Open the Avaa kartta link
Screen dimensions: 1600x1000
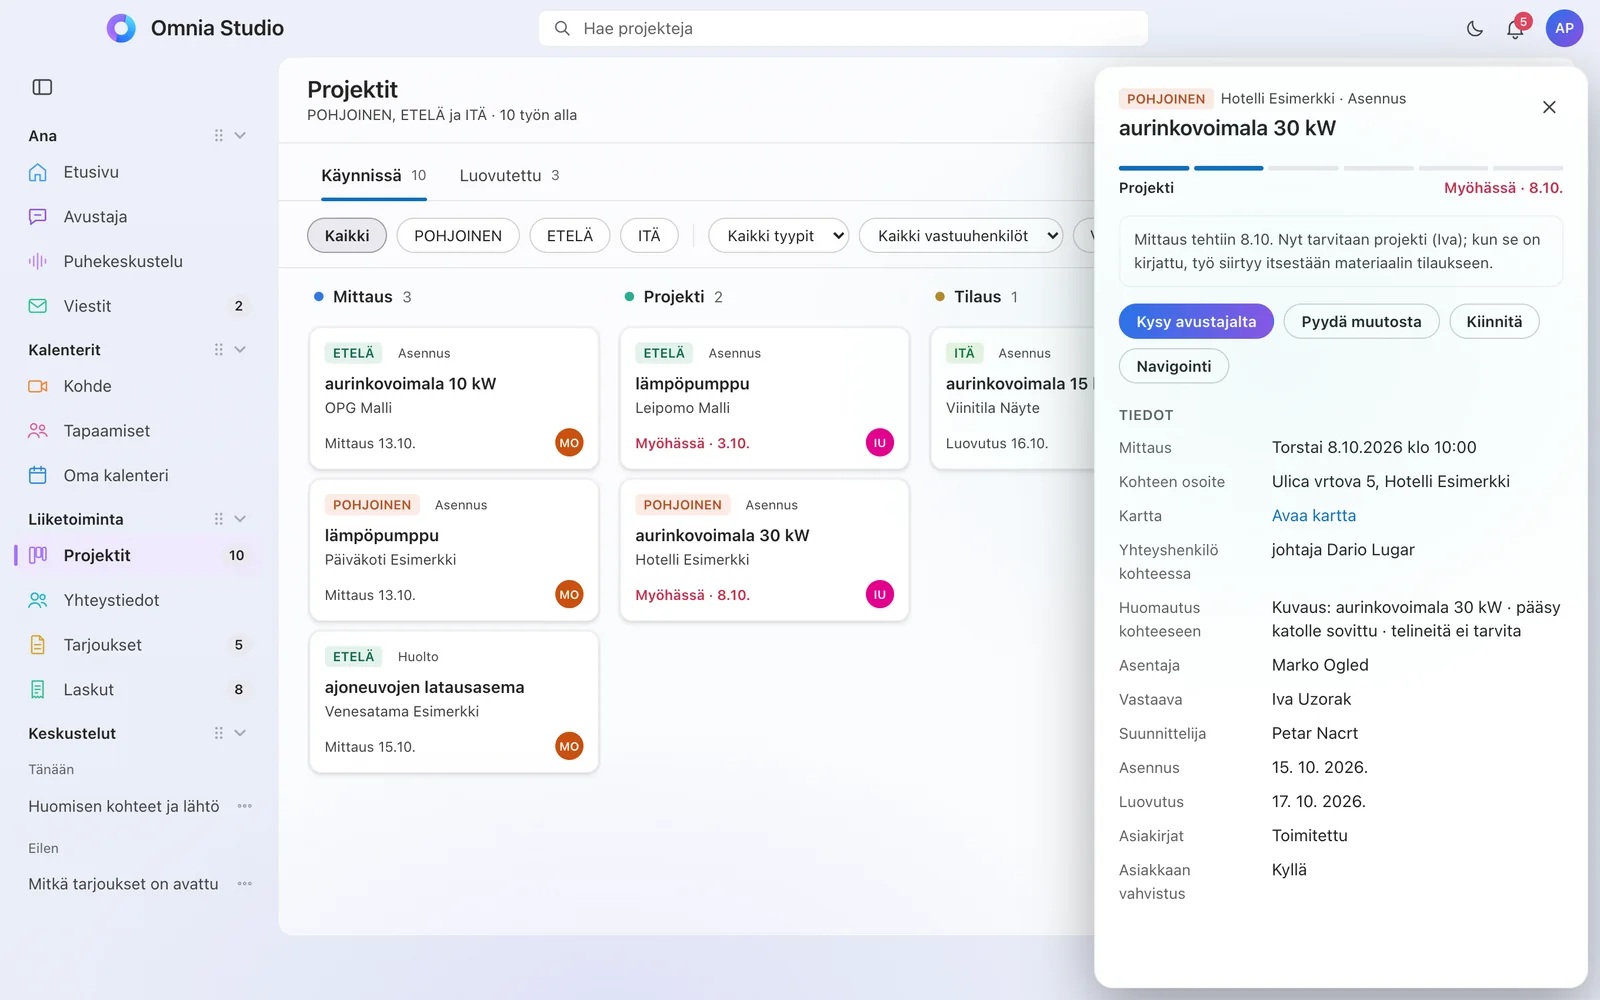[x=1314, y=516]
